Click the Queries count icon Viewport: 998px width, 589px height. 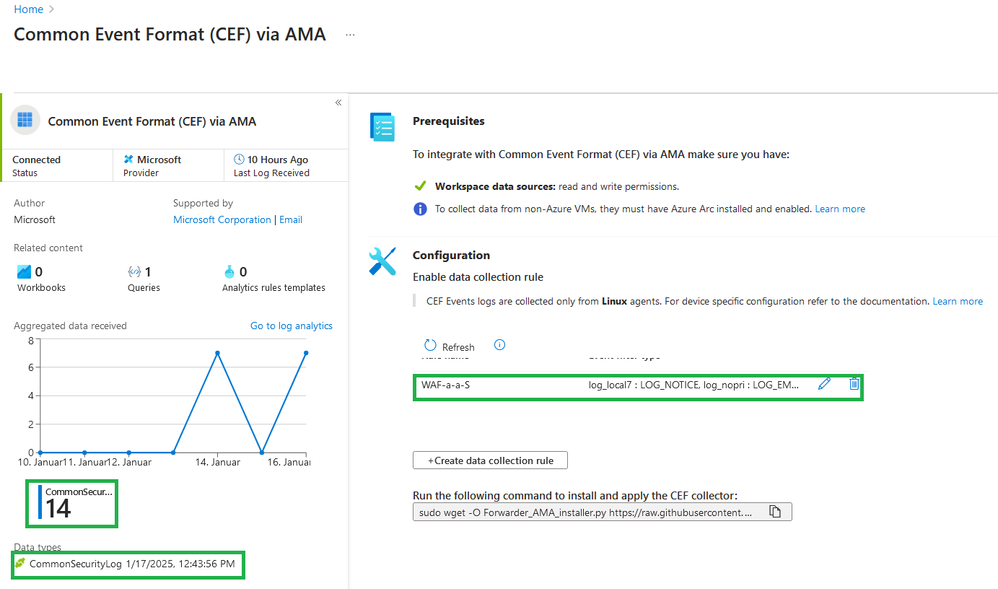[134, 272]
